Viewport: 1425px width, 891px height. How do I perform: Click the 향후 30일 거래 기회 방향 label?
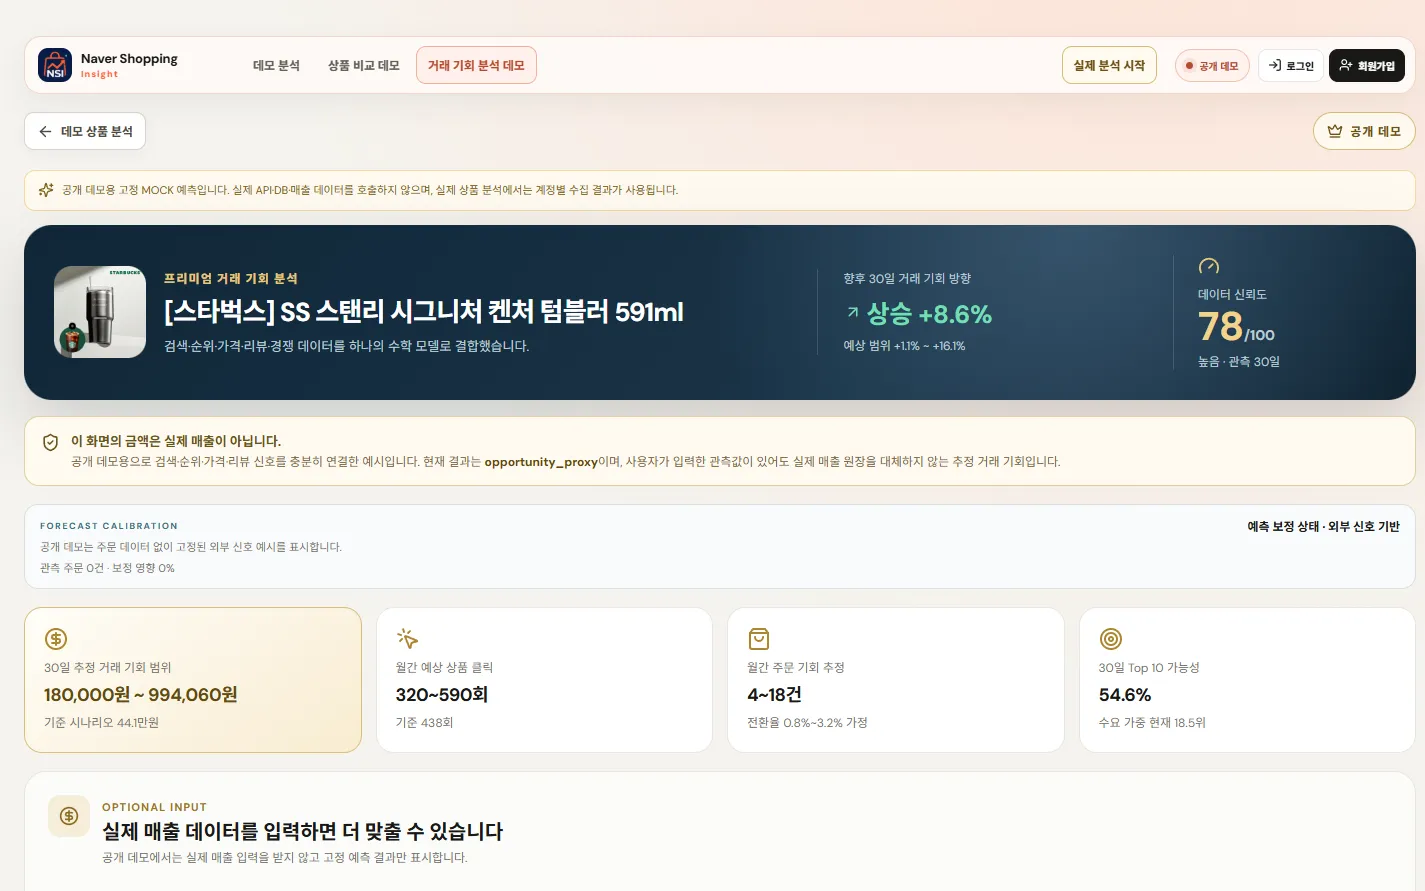(x=907, y=279)
